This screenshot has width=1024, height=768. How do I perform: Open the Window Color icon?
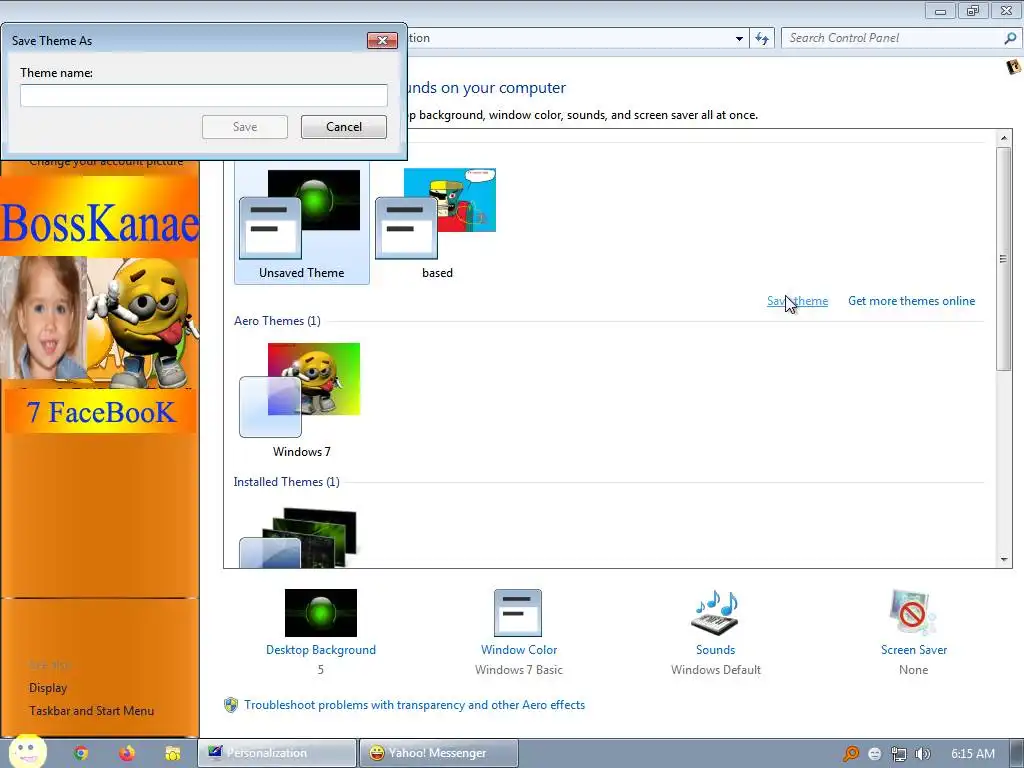click(x=518, y=613)
